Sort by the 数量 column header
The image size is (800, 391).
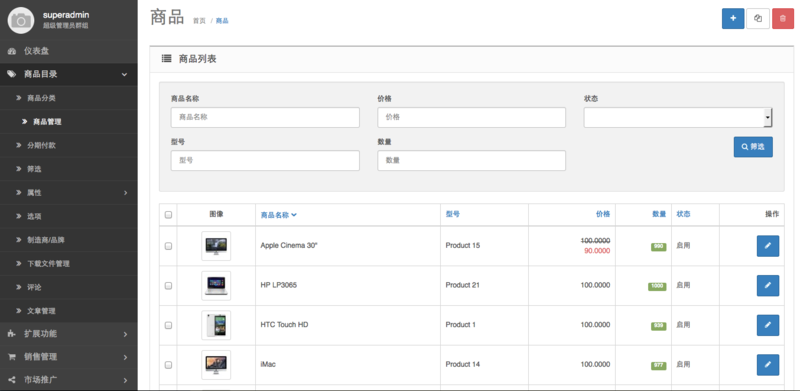point(659,214)
